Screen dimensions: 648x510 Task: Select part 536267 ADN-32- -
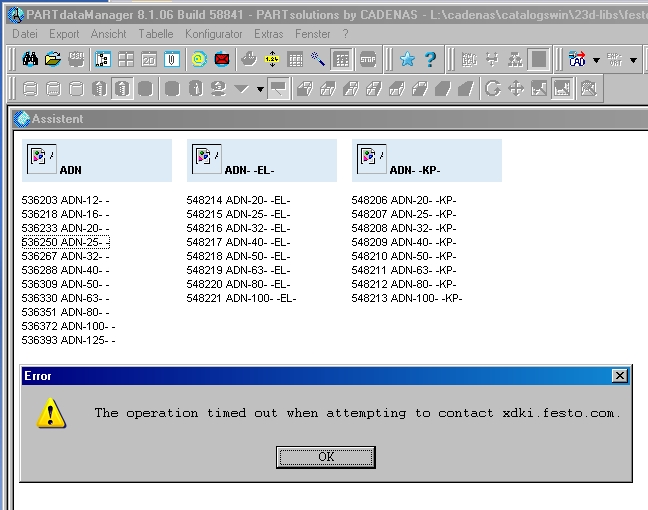[65, 256]
